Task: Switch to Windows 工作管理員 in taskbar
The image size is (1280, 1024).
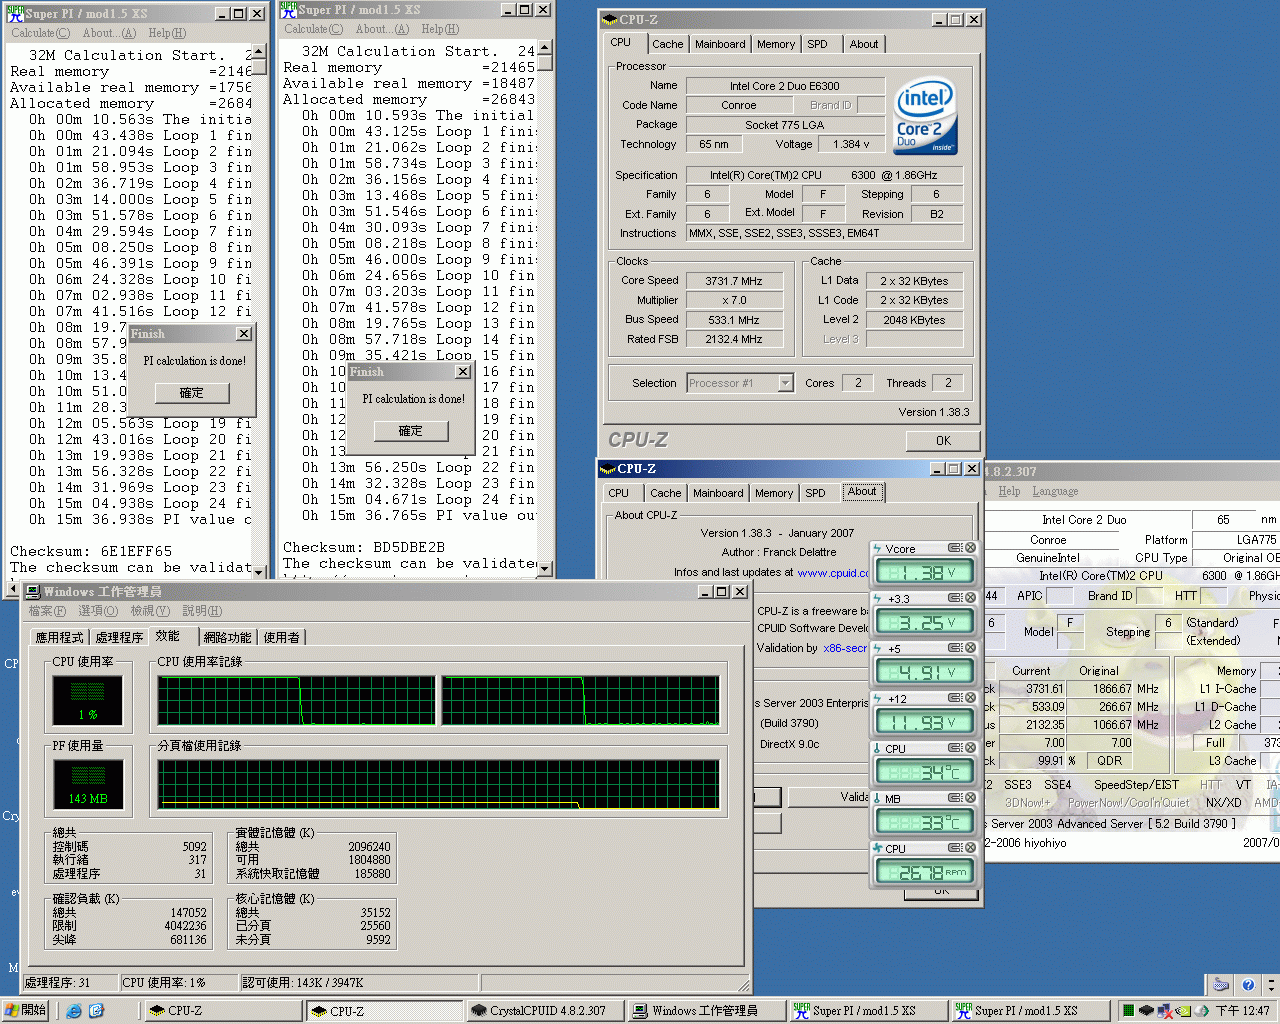Action: click(708, 1011)
